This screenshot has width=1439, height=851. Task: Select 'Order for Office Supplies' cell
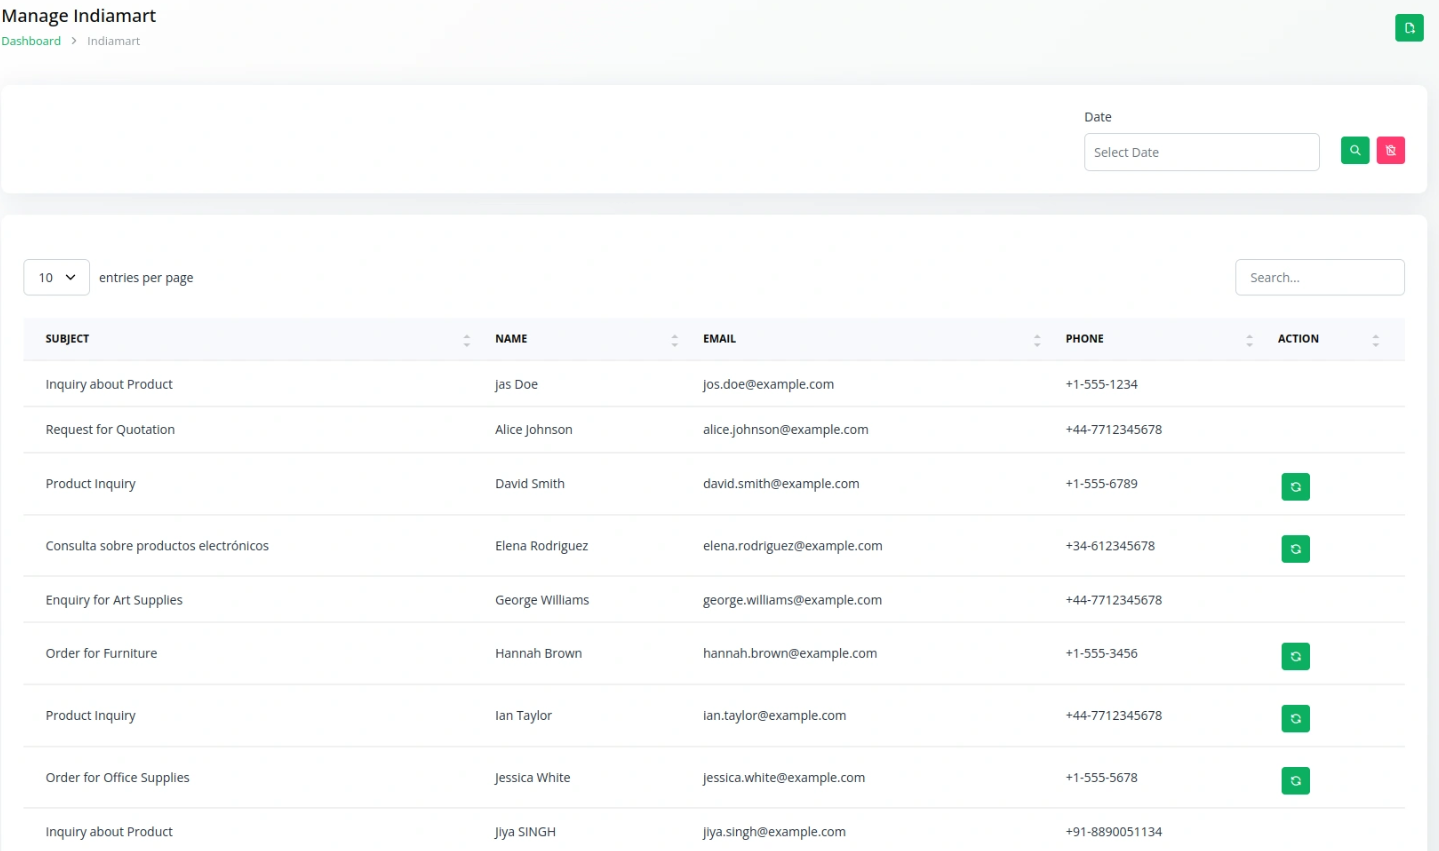[117, 777]
